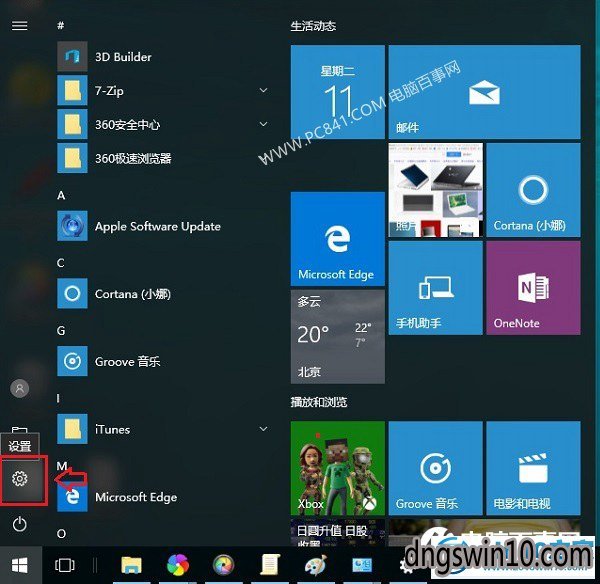Screen dimensions: 600x584
Task: Click the Apple Software Update label text
Action: 158,227
